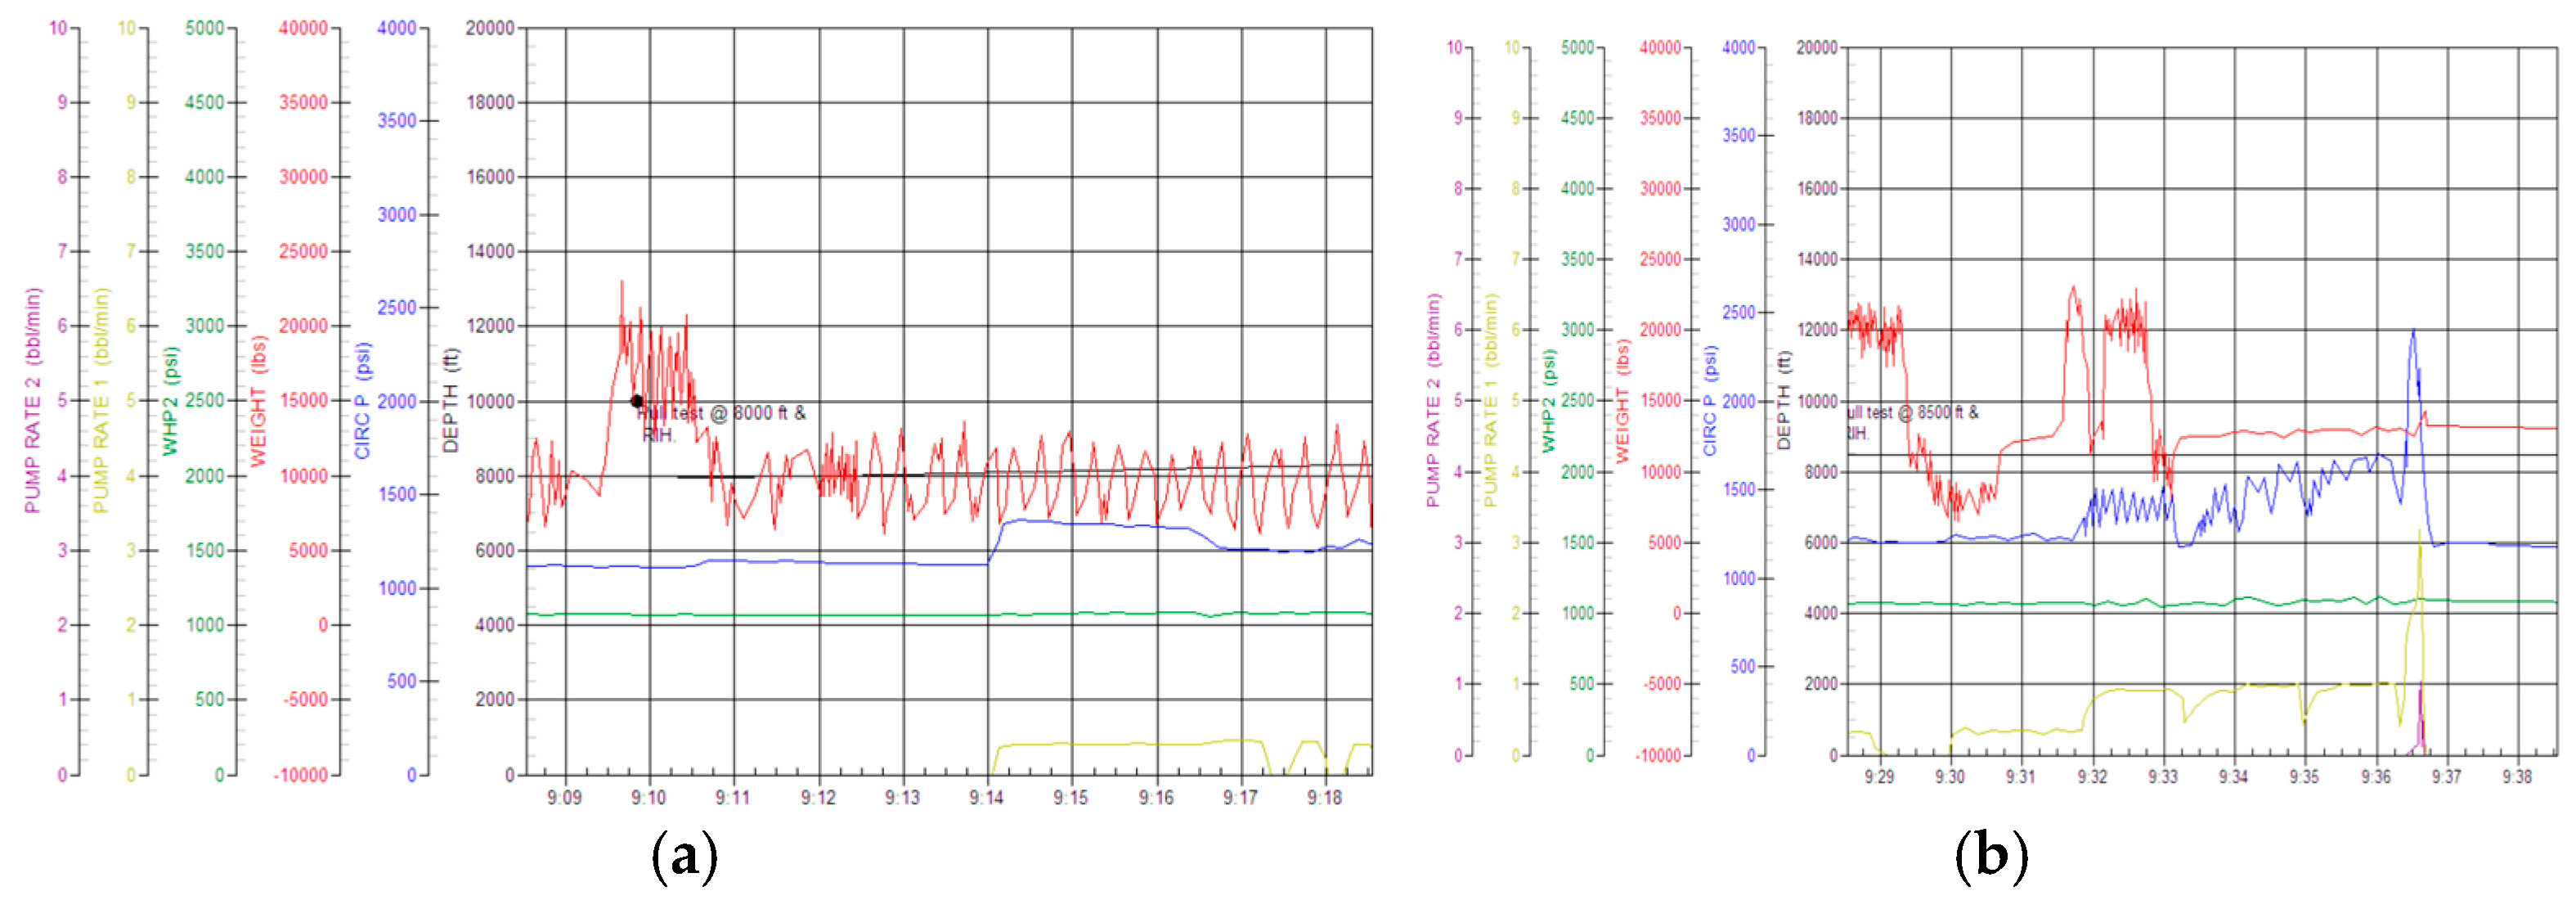Click the 9:14 time tick in chart (a)
The width and height of the screenshot is (2576, 900).
986,797
